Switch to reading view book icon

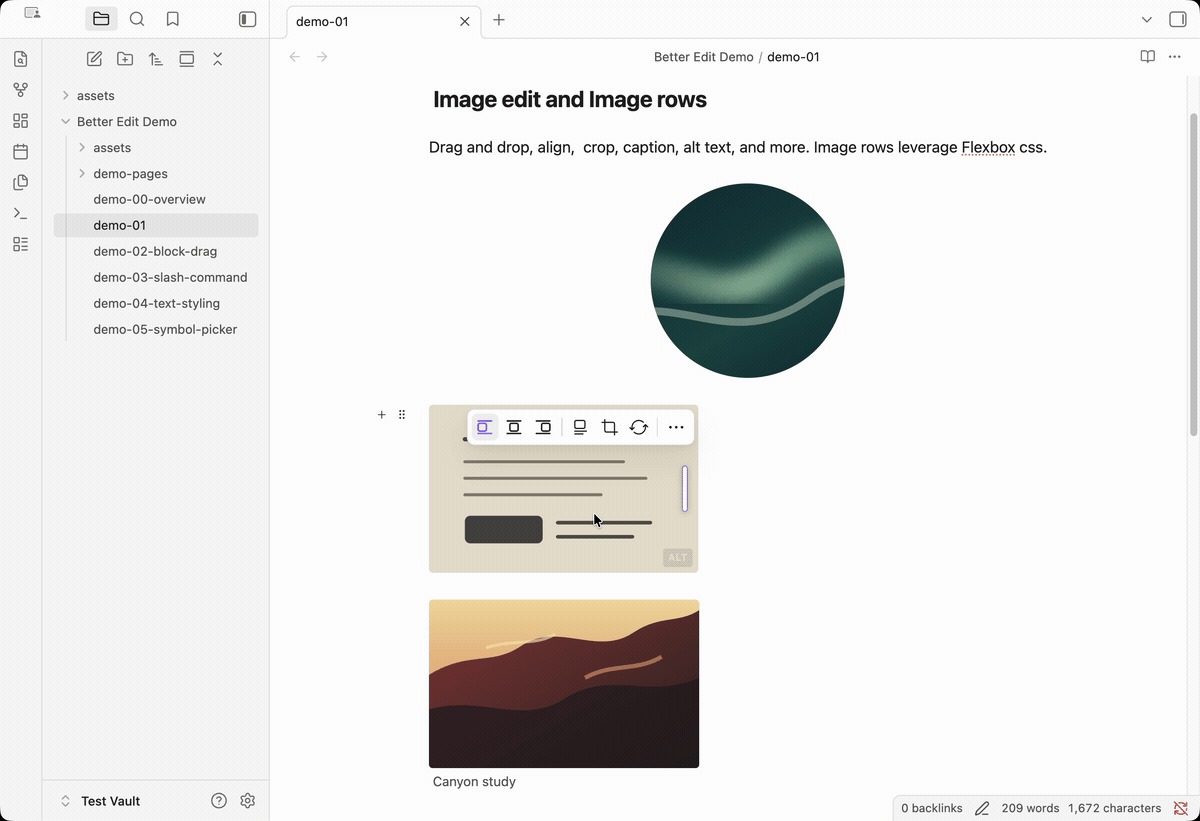coord(1148,57)
